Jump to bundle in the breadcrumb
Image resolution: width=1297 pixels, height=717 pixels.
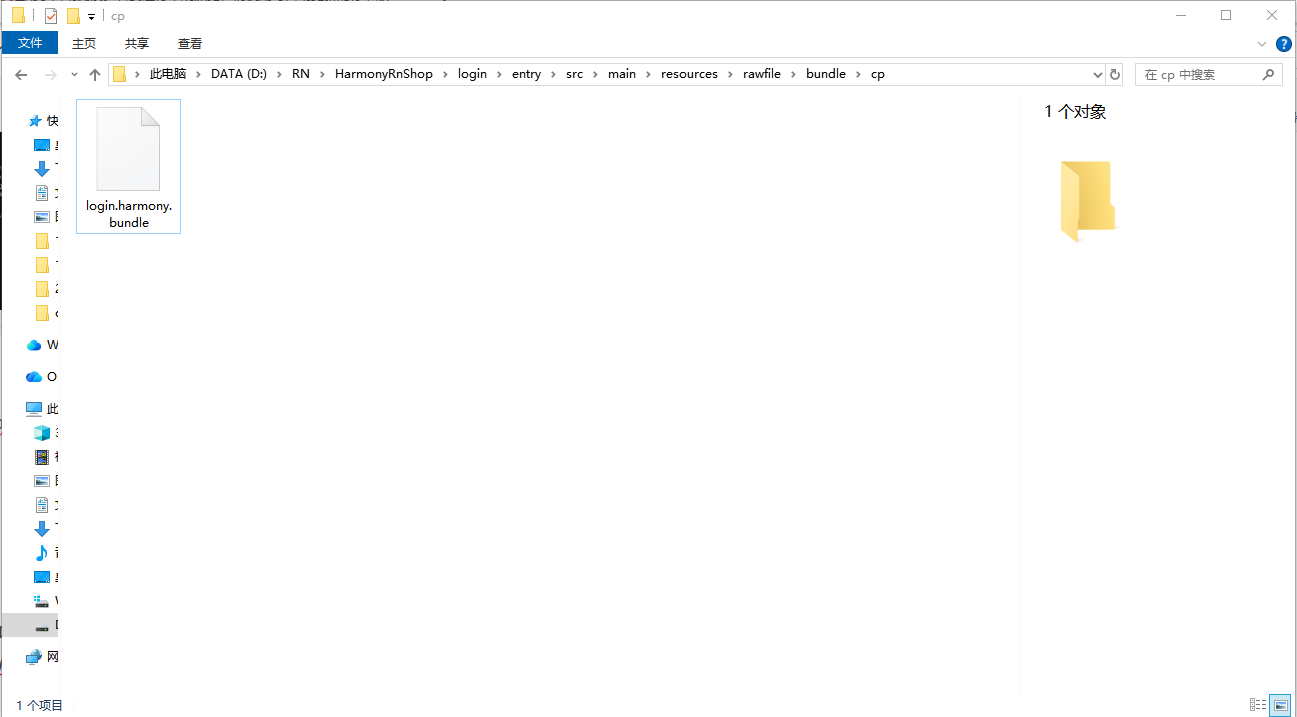click(826, 74)
